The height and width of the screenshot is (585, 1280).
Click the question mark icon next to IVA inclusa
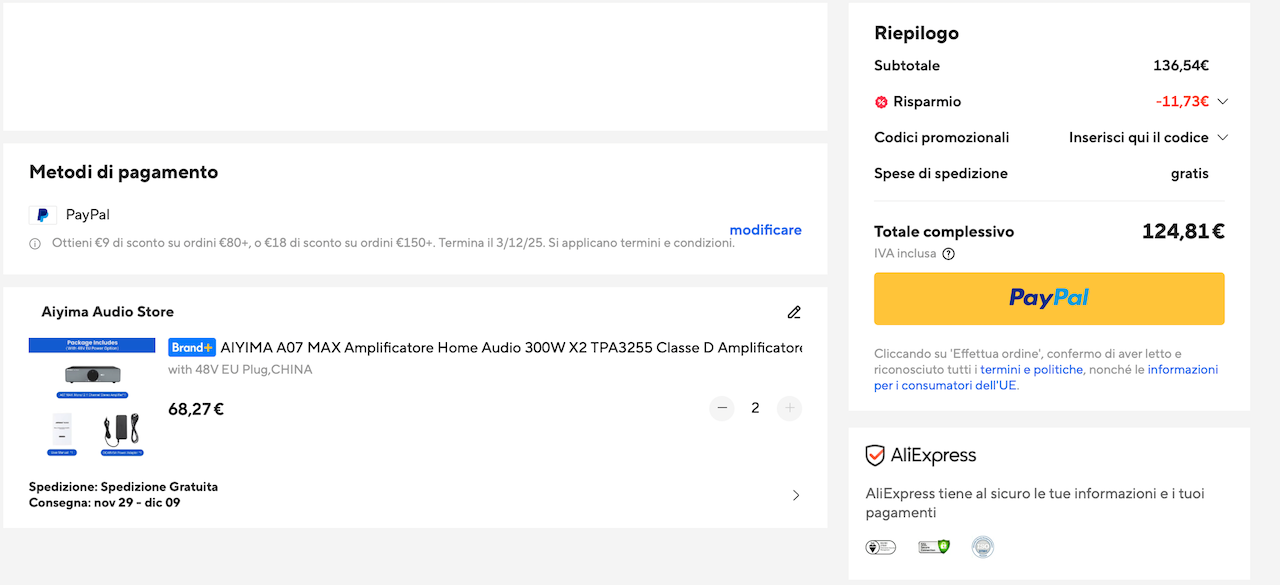click(948, 254)
